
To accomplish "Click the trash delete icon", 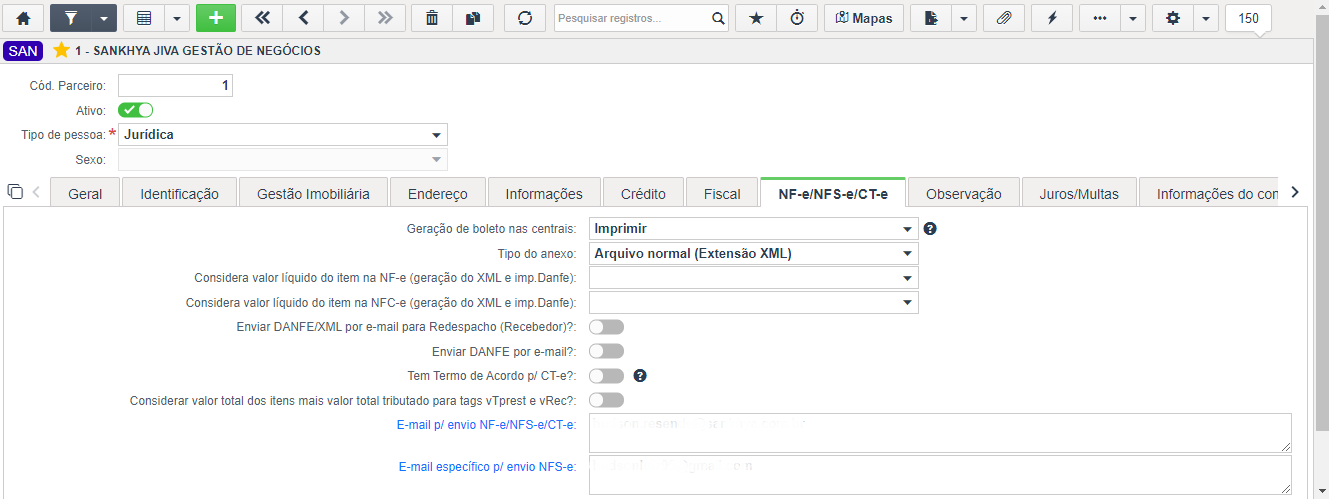I will click(x=432, y=18).
